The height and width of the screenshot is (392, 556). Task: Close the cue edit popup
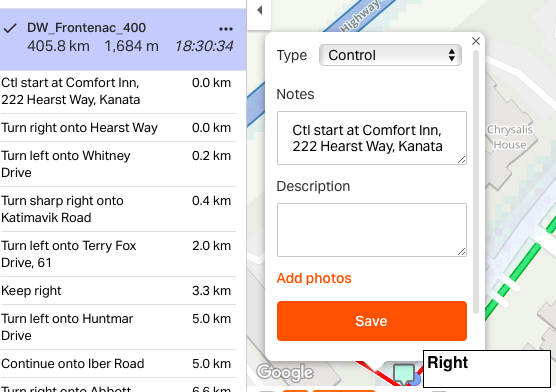point(476,41)
